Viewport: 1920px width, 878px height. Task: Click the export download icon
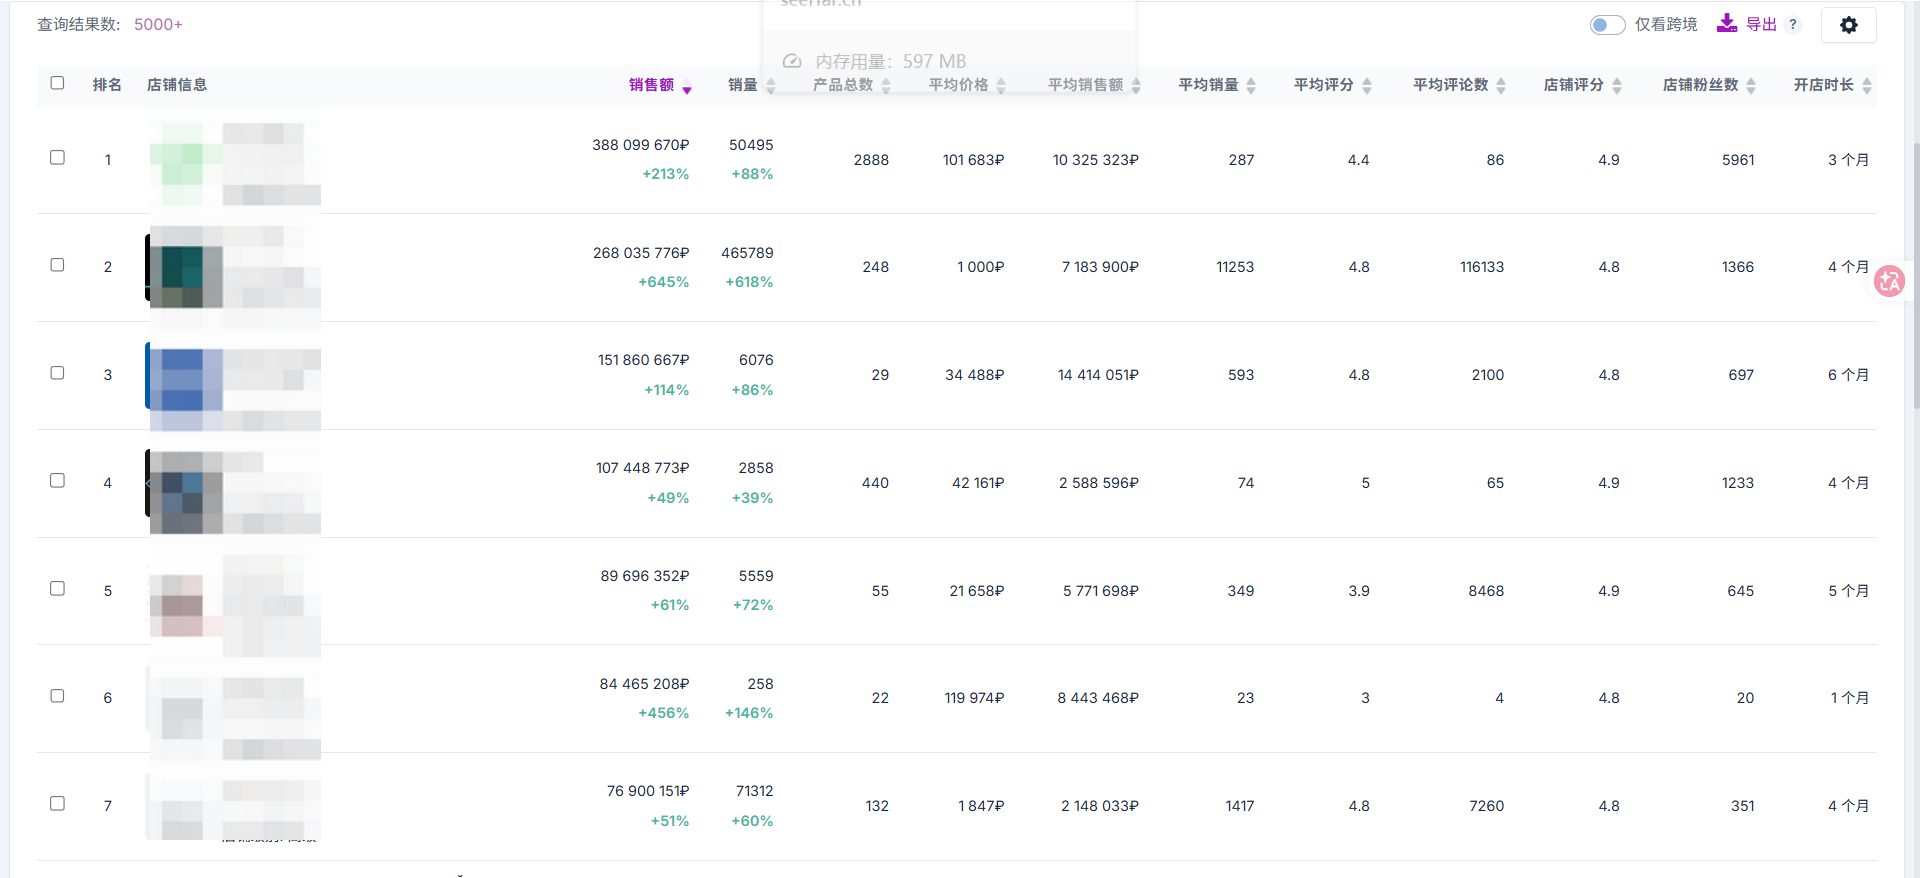pos(1726,24)
